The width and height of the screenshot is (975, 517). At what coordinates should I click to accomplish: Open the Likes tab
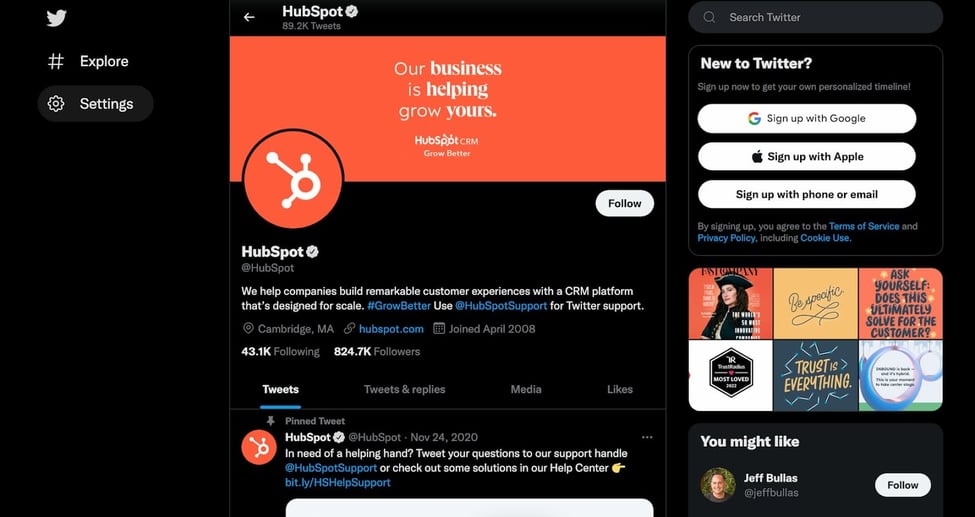(x=620, y=389)
